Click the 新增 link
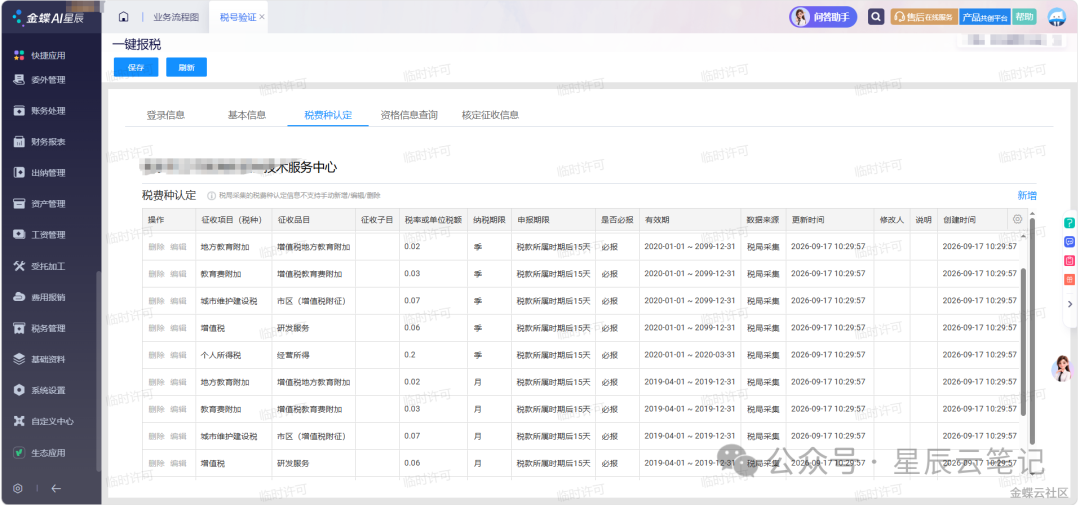 tap(1027, 196)
